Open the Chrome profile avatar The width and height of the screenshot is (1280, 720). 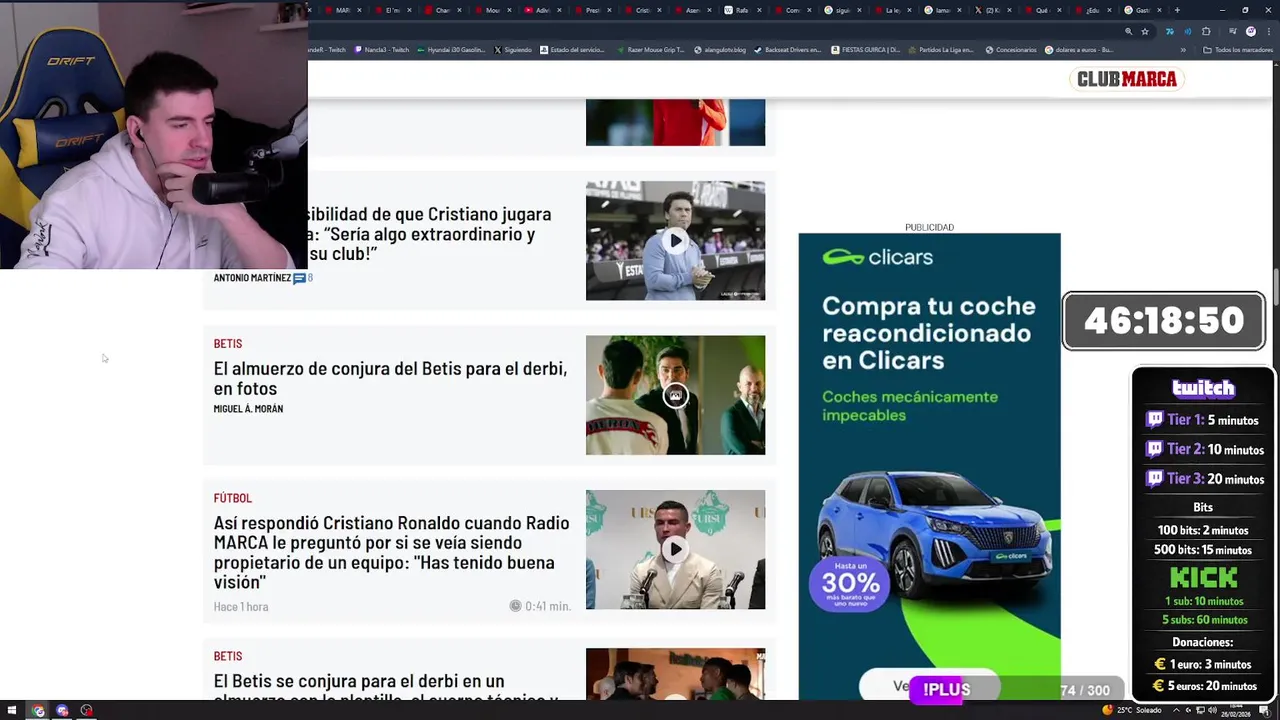click(x=1251, y=31)
